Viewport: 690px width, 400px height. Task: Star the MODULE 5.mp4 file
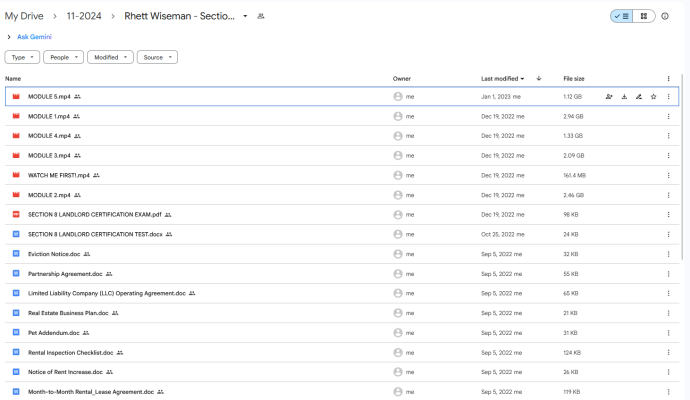point(653,97)
